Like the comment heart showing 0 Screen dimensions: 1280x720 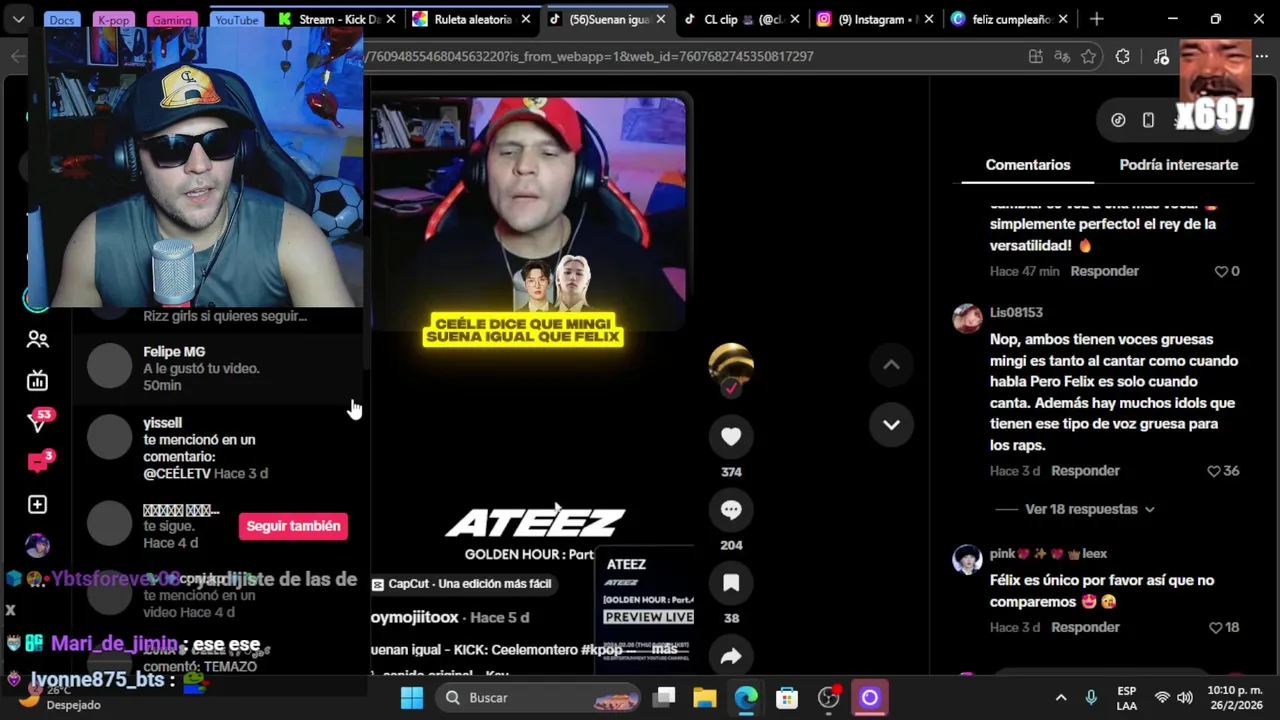[1220, 271]
